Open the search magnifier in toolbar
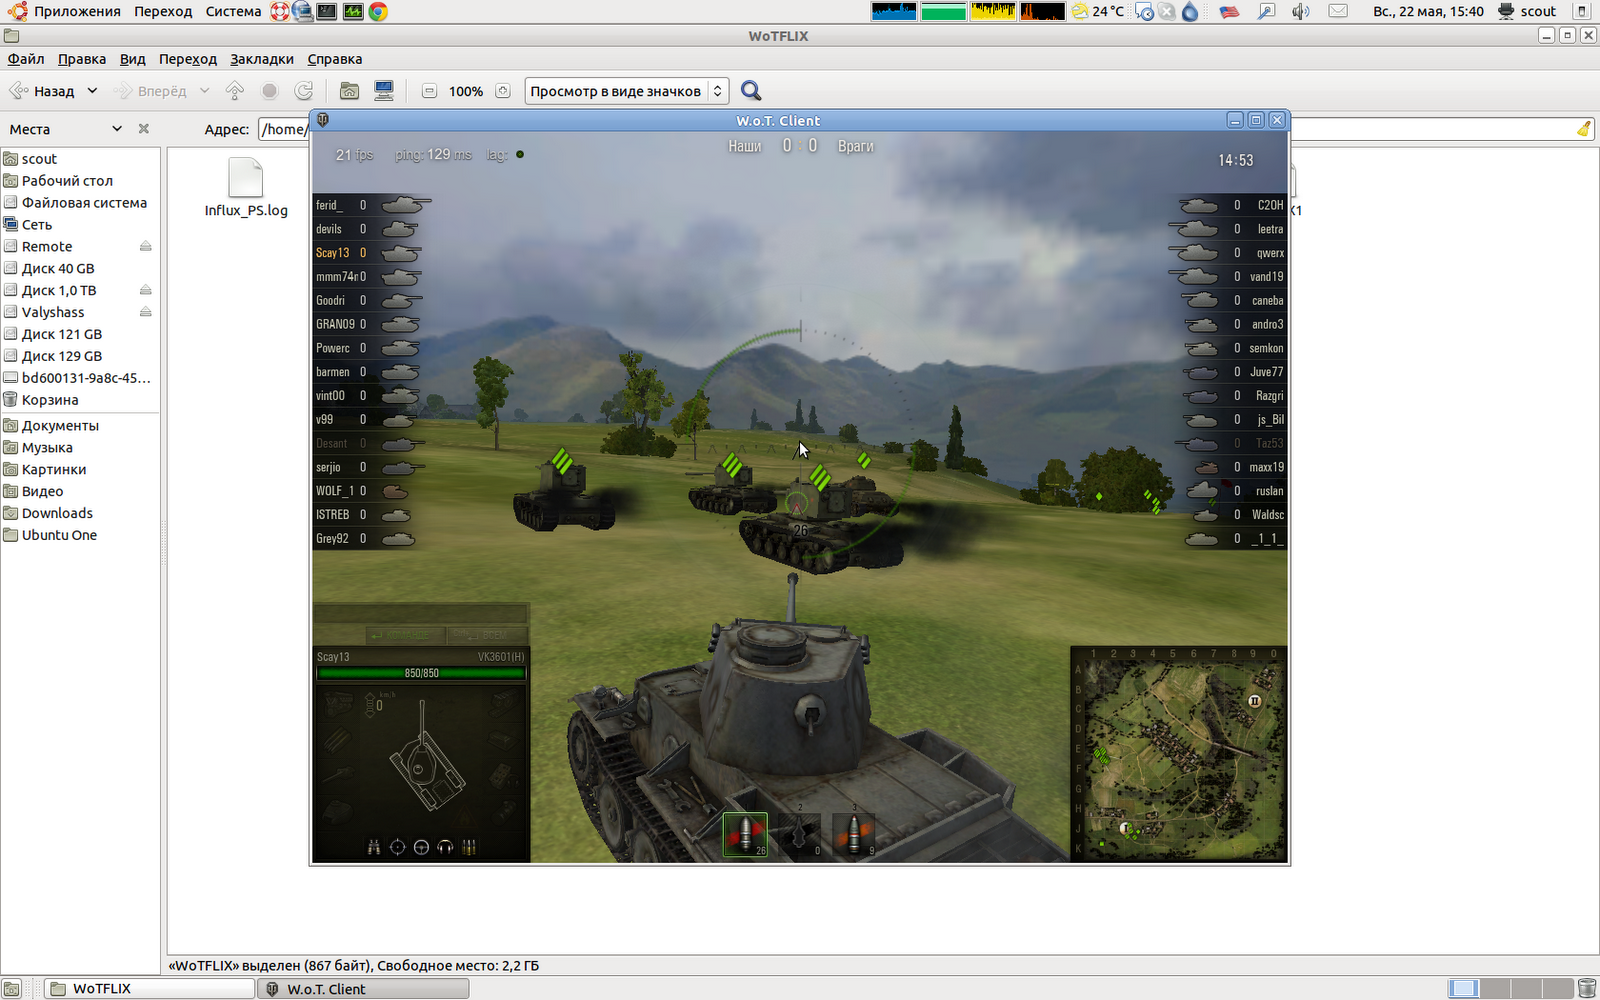Screen dimensions: 1600x1000 (x=751, y=91)
